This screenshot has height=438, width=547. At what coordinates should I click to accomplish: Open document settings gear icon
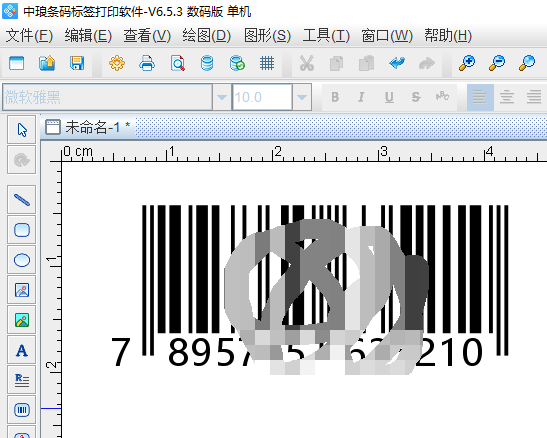pyautogui.click(x=117, y=63)
